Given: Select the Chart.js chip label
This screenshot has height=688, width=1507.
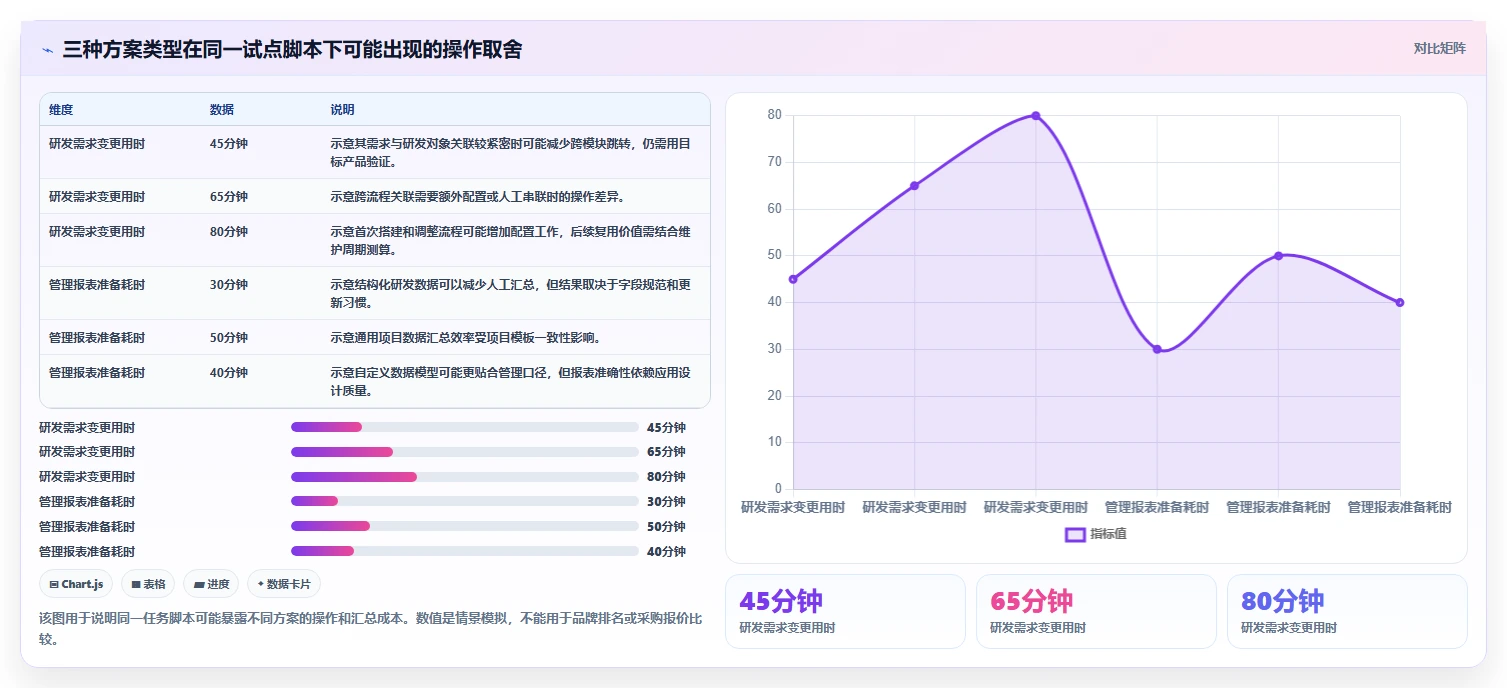Looking at the screenshot, I should pyautogui.click(x=82, y=584).
